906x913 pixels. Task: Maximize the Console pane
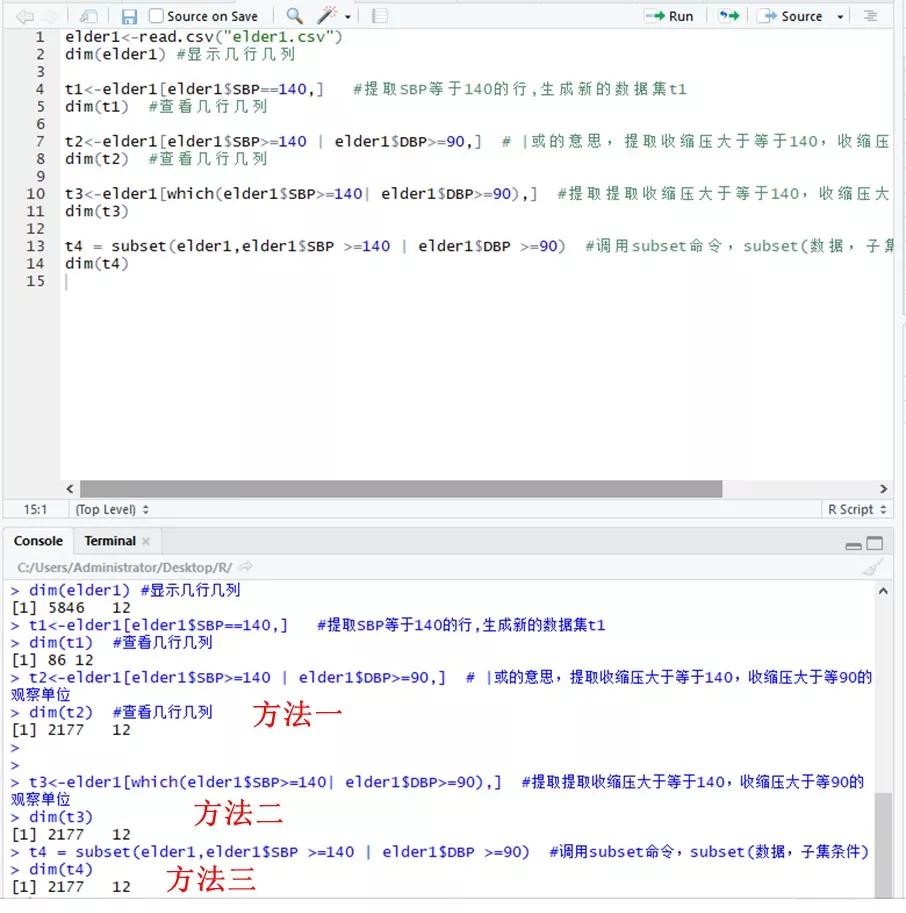pos(875,543)
